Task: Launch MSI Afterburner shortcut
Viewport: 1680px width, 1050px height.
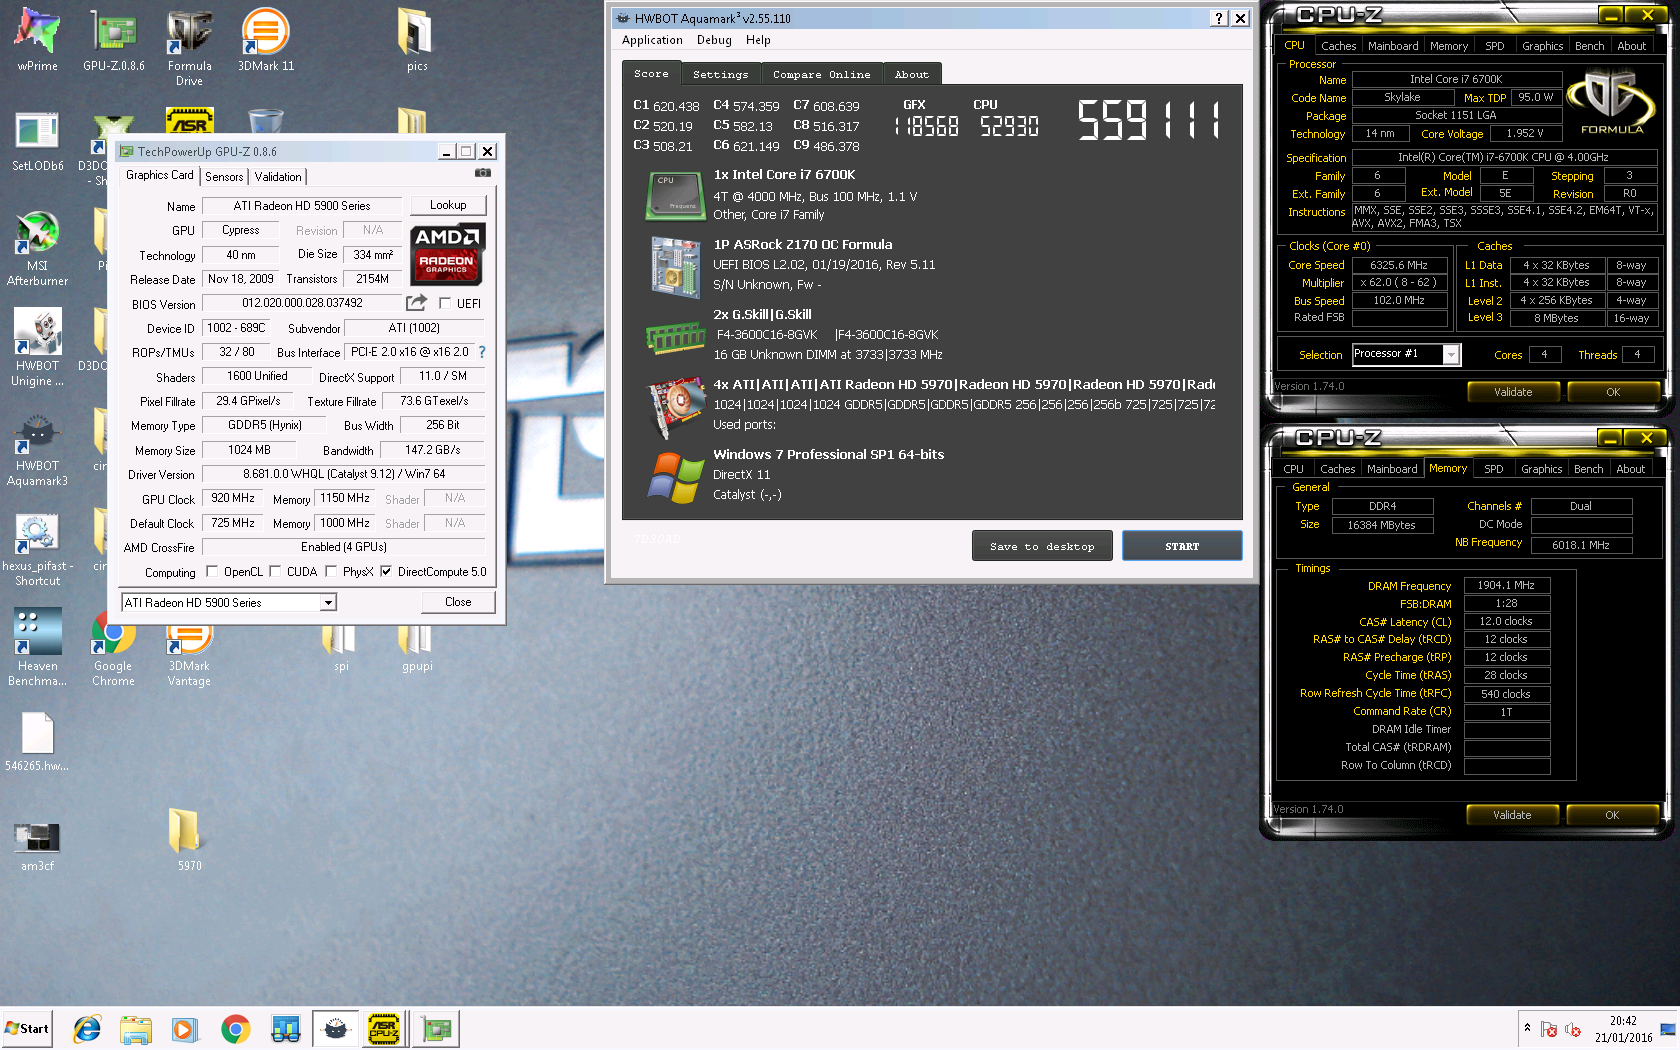Action: 37,248
